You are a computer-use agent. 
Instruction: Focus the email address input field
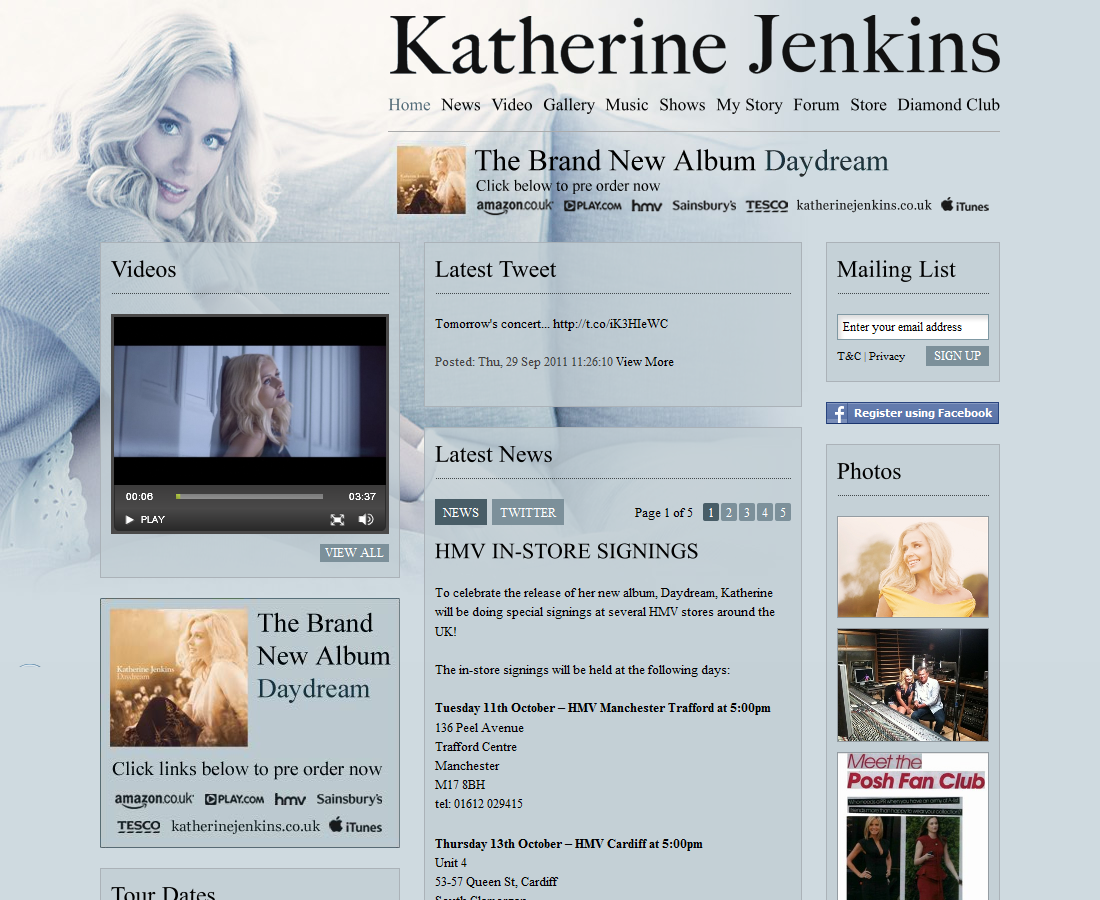coord(913,327)
